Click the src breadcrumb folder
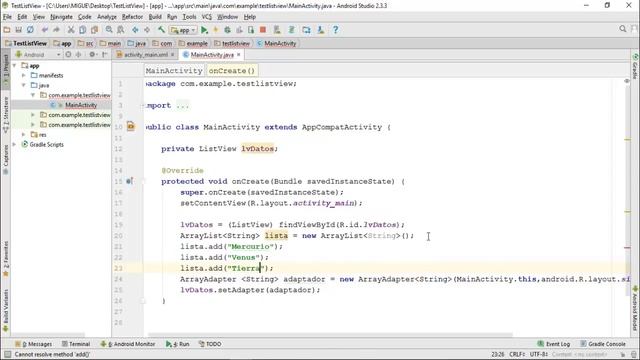This screenshot has width=640, height=360. [86, 43]
